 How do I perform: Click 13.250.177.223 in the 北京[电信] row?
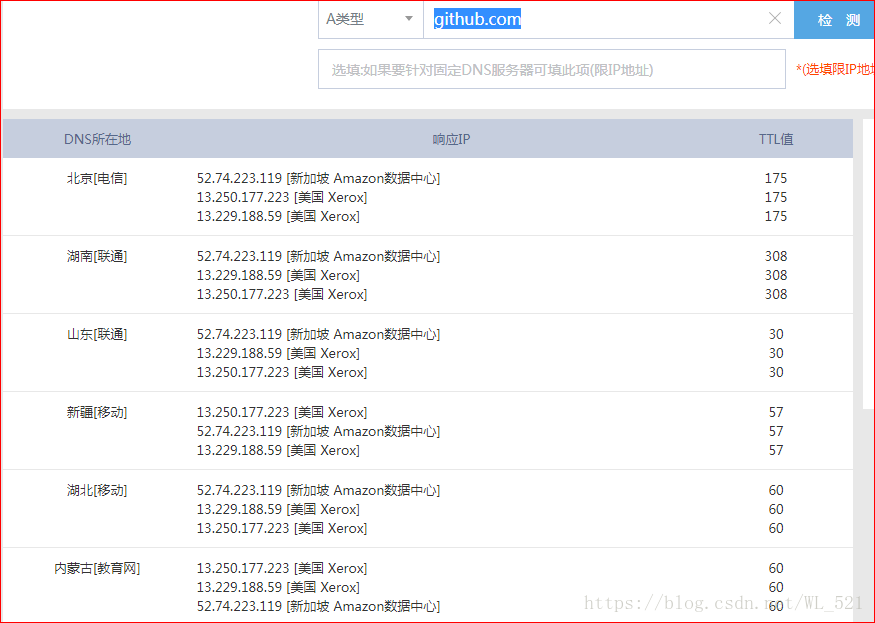[x=243, y=197]
